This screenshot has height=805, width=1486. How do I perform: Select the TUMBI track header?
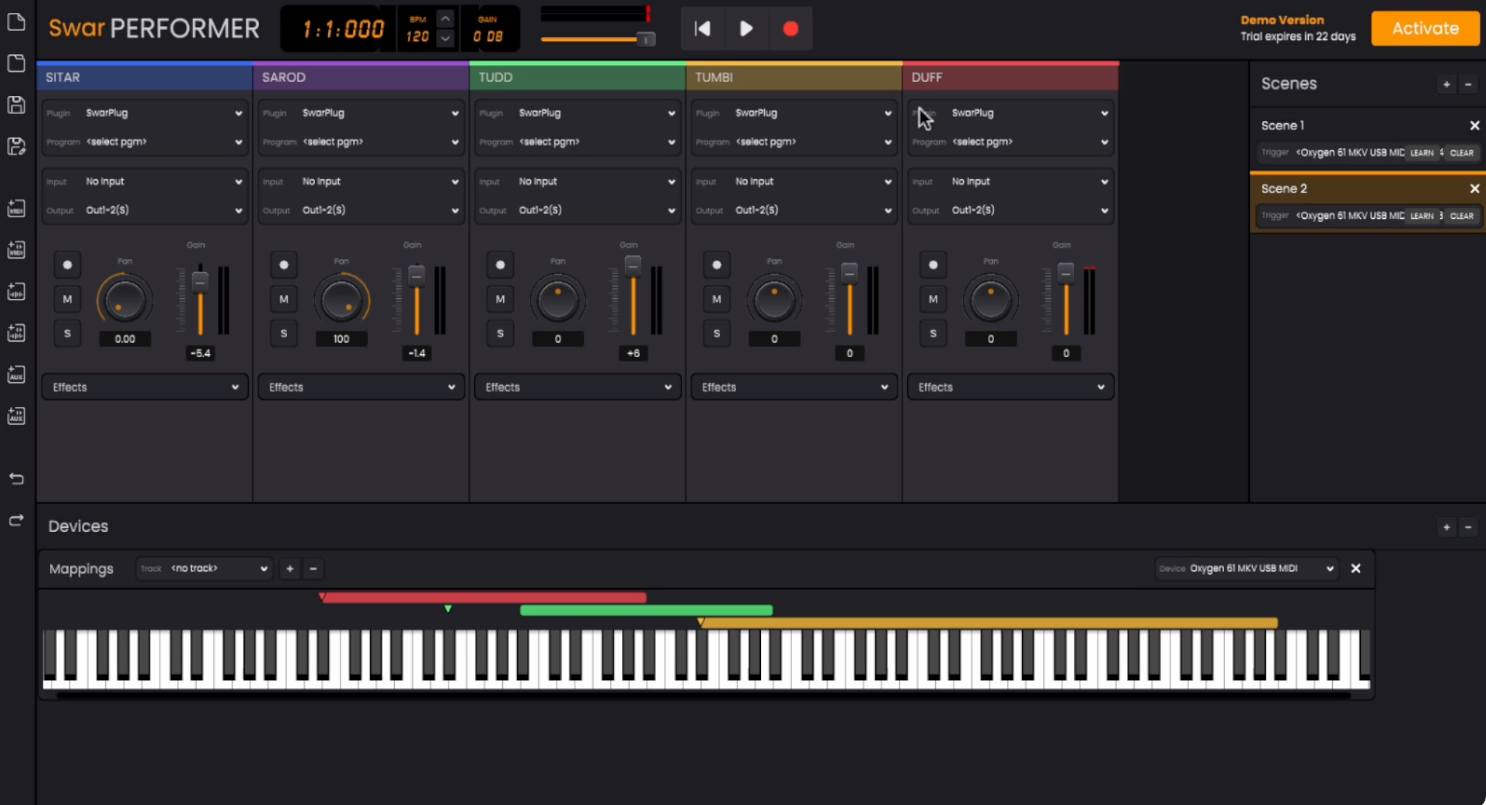click(794, 77)
